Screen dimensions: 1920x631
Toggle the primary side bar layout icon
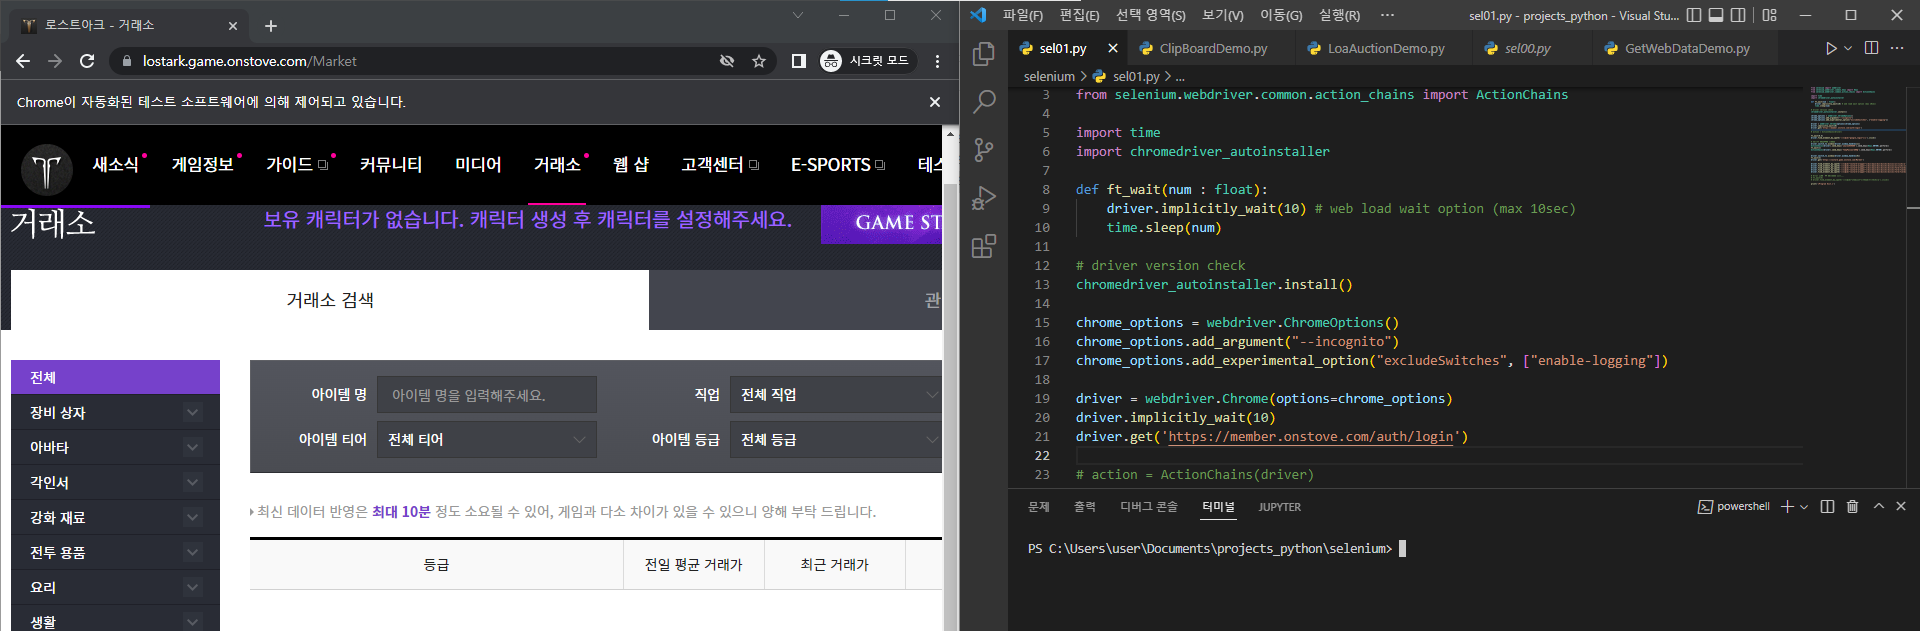click(1694, 15)
